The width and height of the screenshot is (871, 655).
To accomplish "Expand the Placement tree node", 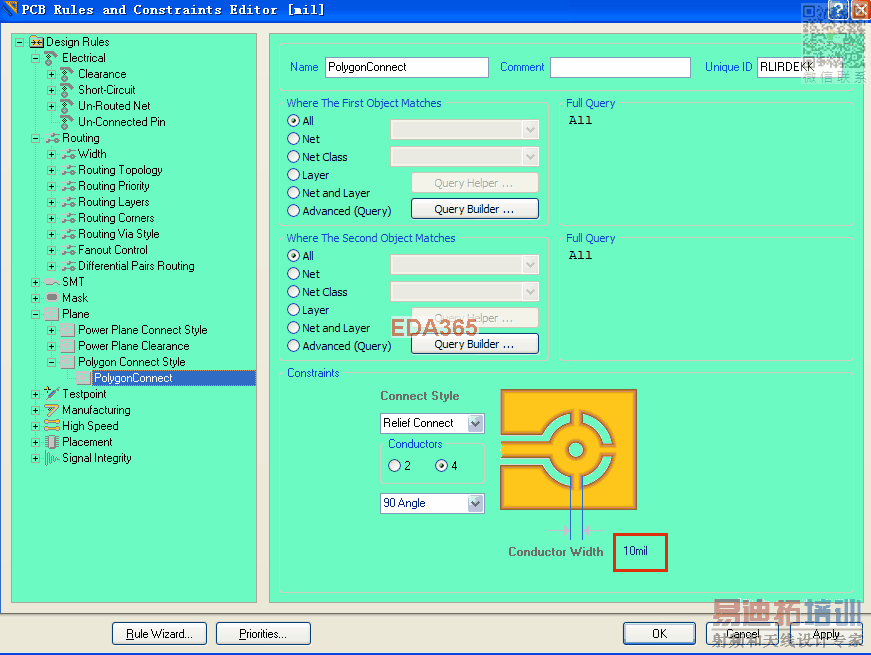I will click(x=36, y=442).
